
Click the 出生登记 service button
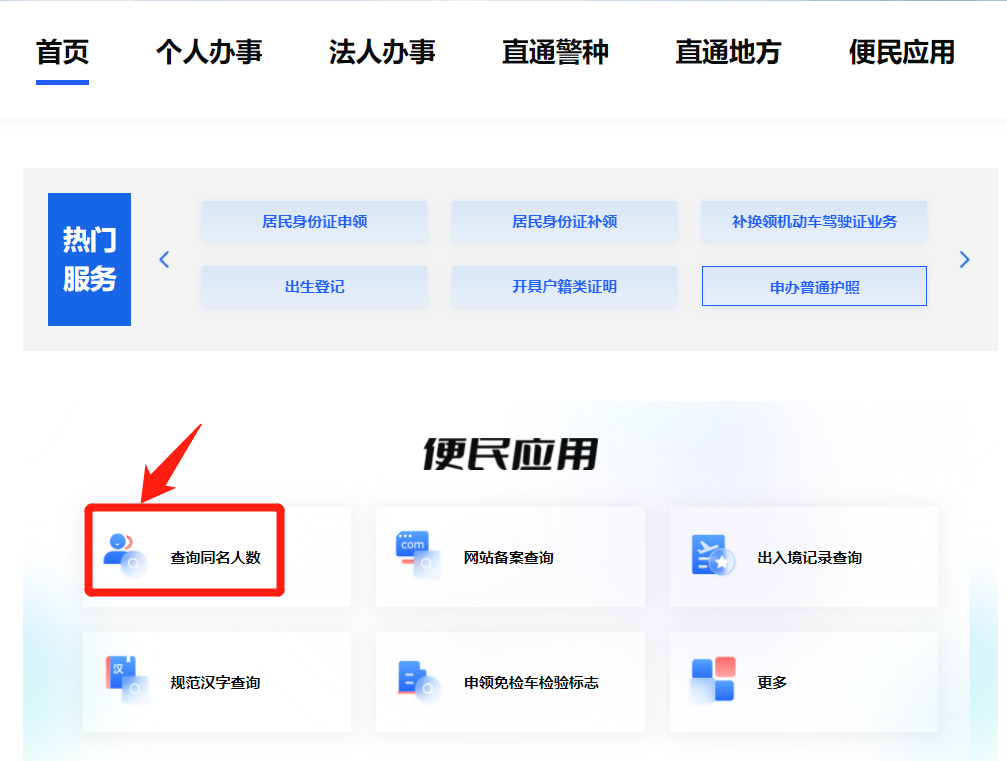point(314,287)
